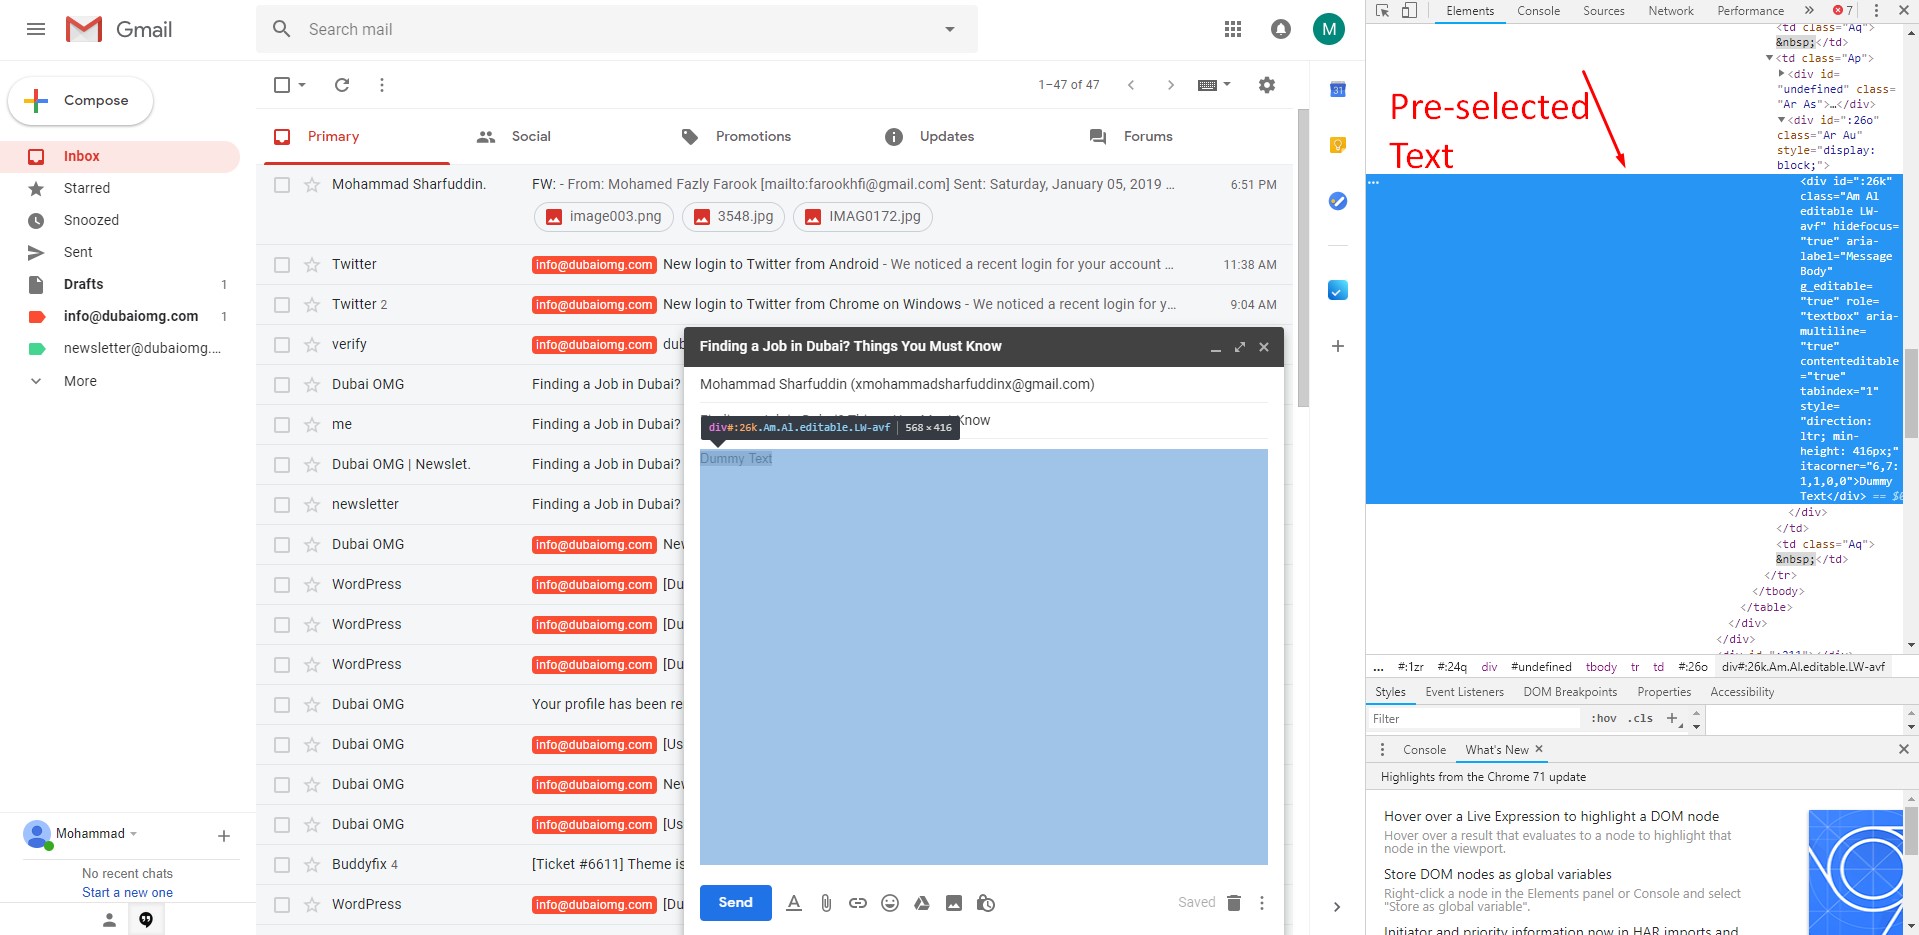Viewport: 1919px width, 935px height.
Task: Go to the older messages page
Action: pos(1171,85)
